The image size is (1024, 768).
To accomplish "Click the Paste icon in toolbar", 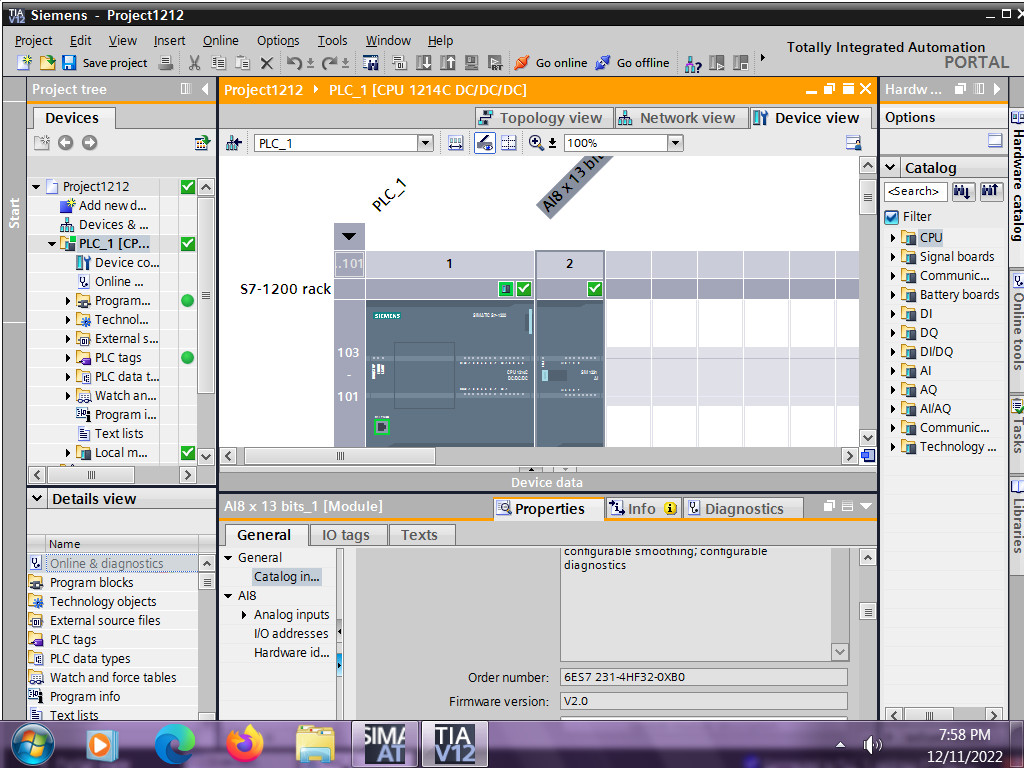I will click(242, 63).
